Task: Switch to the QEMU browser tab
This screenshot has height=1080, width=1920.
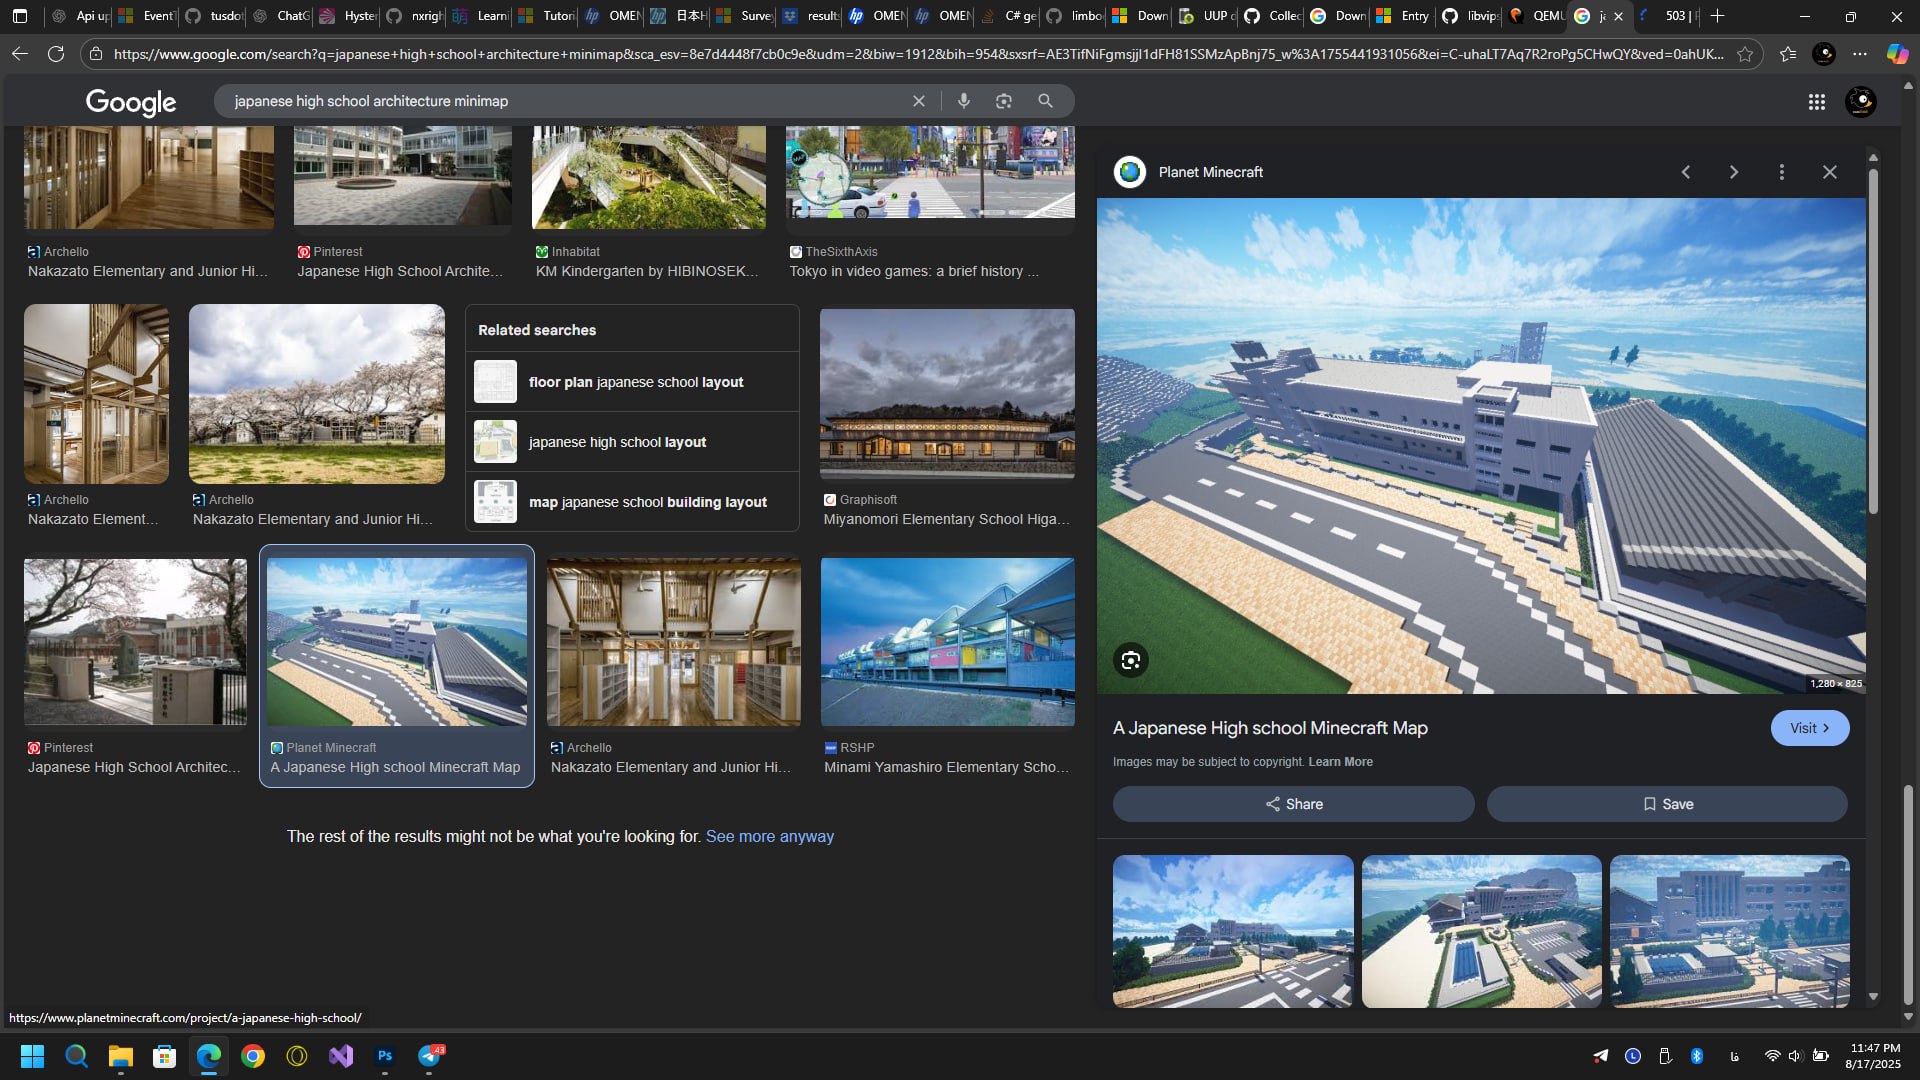Action: [1538, 16]
